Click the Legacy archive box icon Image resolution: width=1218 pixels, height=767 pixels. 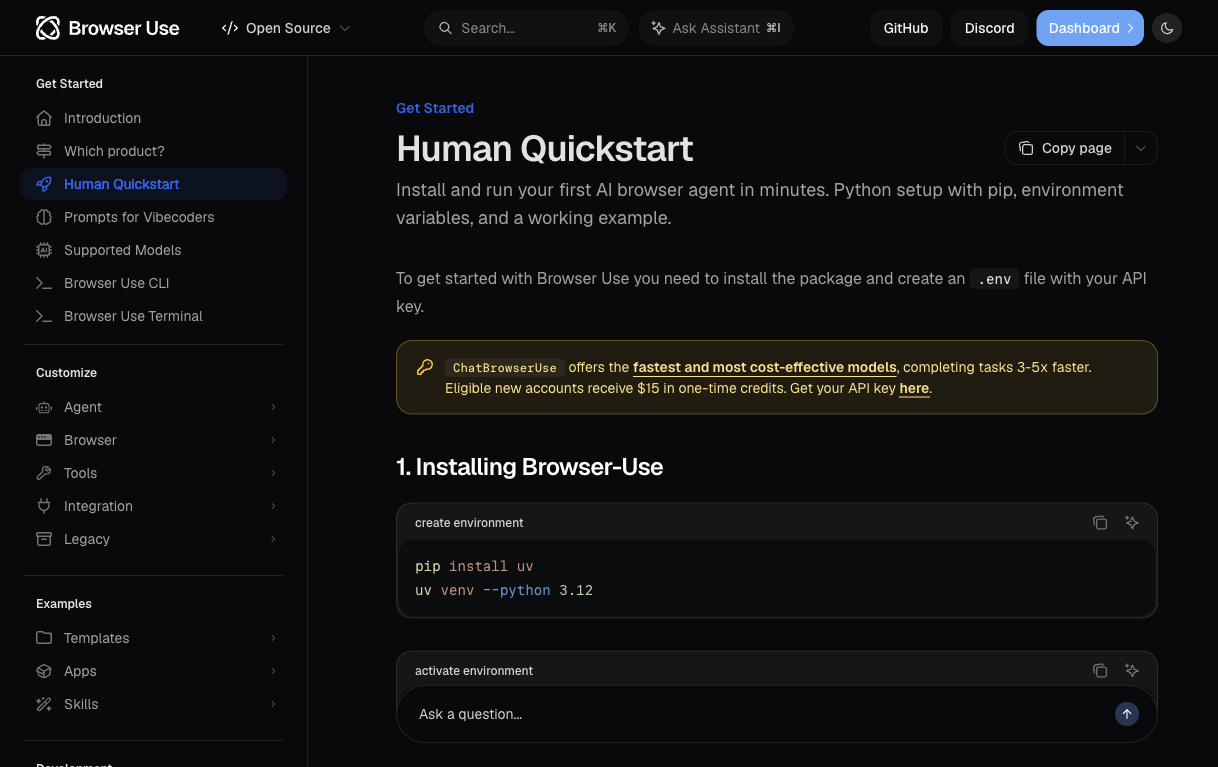pos(44,539)
